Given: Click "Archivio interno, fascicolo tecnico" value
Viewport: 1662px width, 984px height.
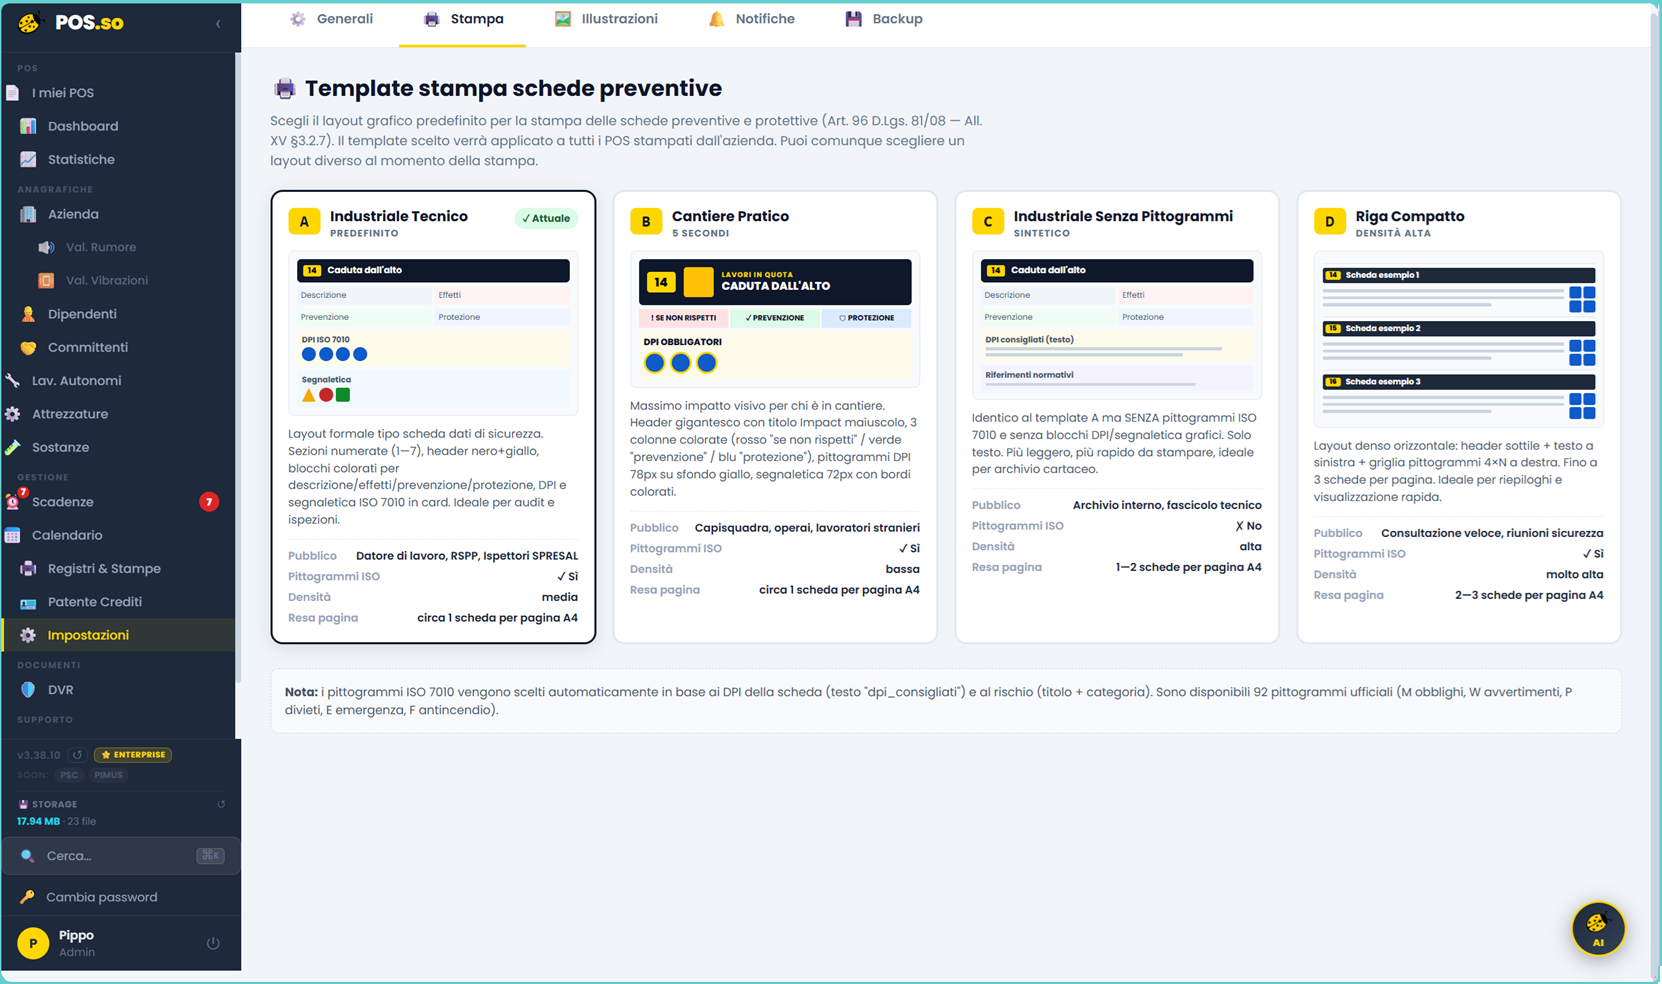Looking at the screenshot, I should 1167,505.
